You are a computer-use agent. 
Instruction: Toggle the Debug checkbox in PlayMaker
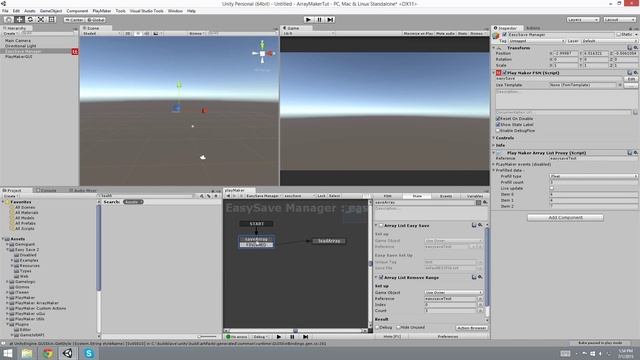378,327
